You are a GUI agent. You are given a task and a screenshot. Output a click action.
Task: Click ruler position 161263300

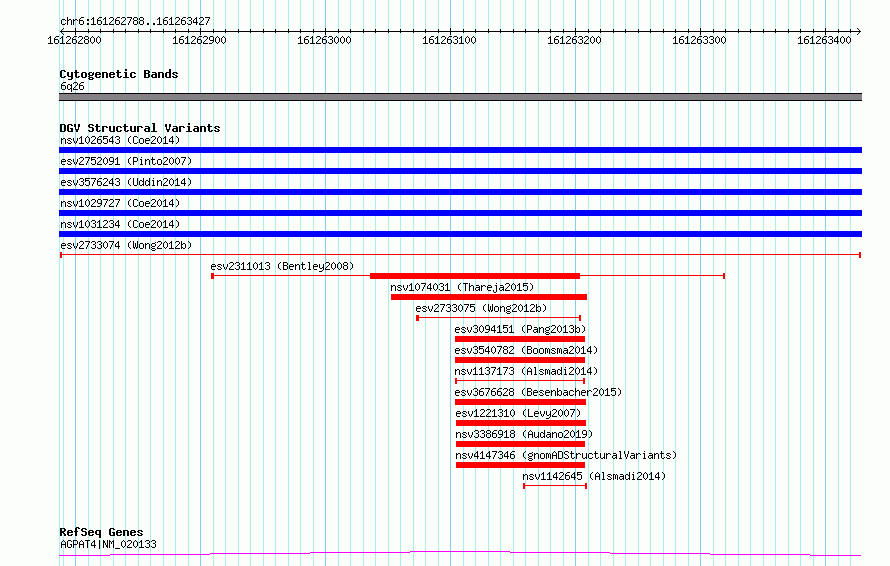click(699, 40)
